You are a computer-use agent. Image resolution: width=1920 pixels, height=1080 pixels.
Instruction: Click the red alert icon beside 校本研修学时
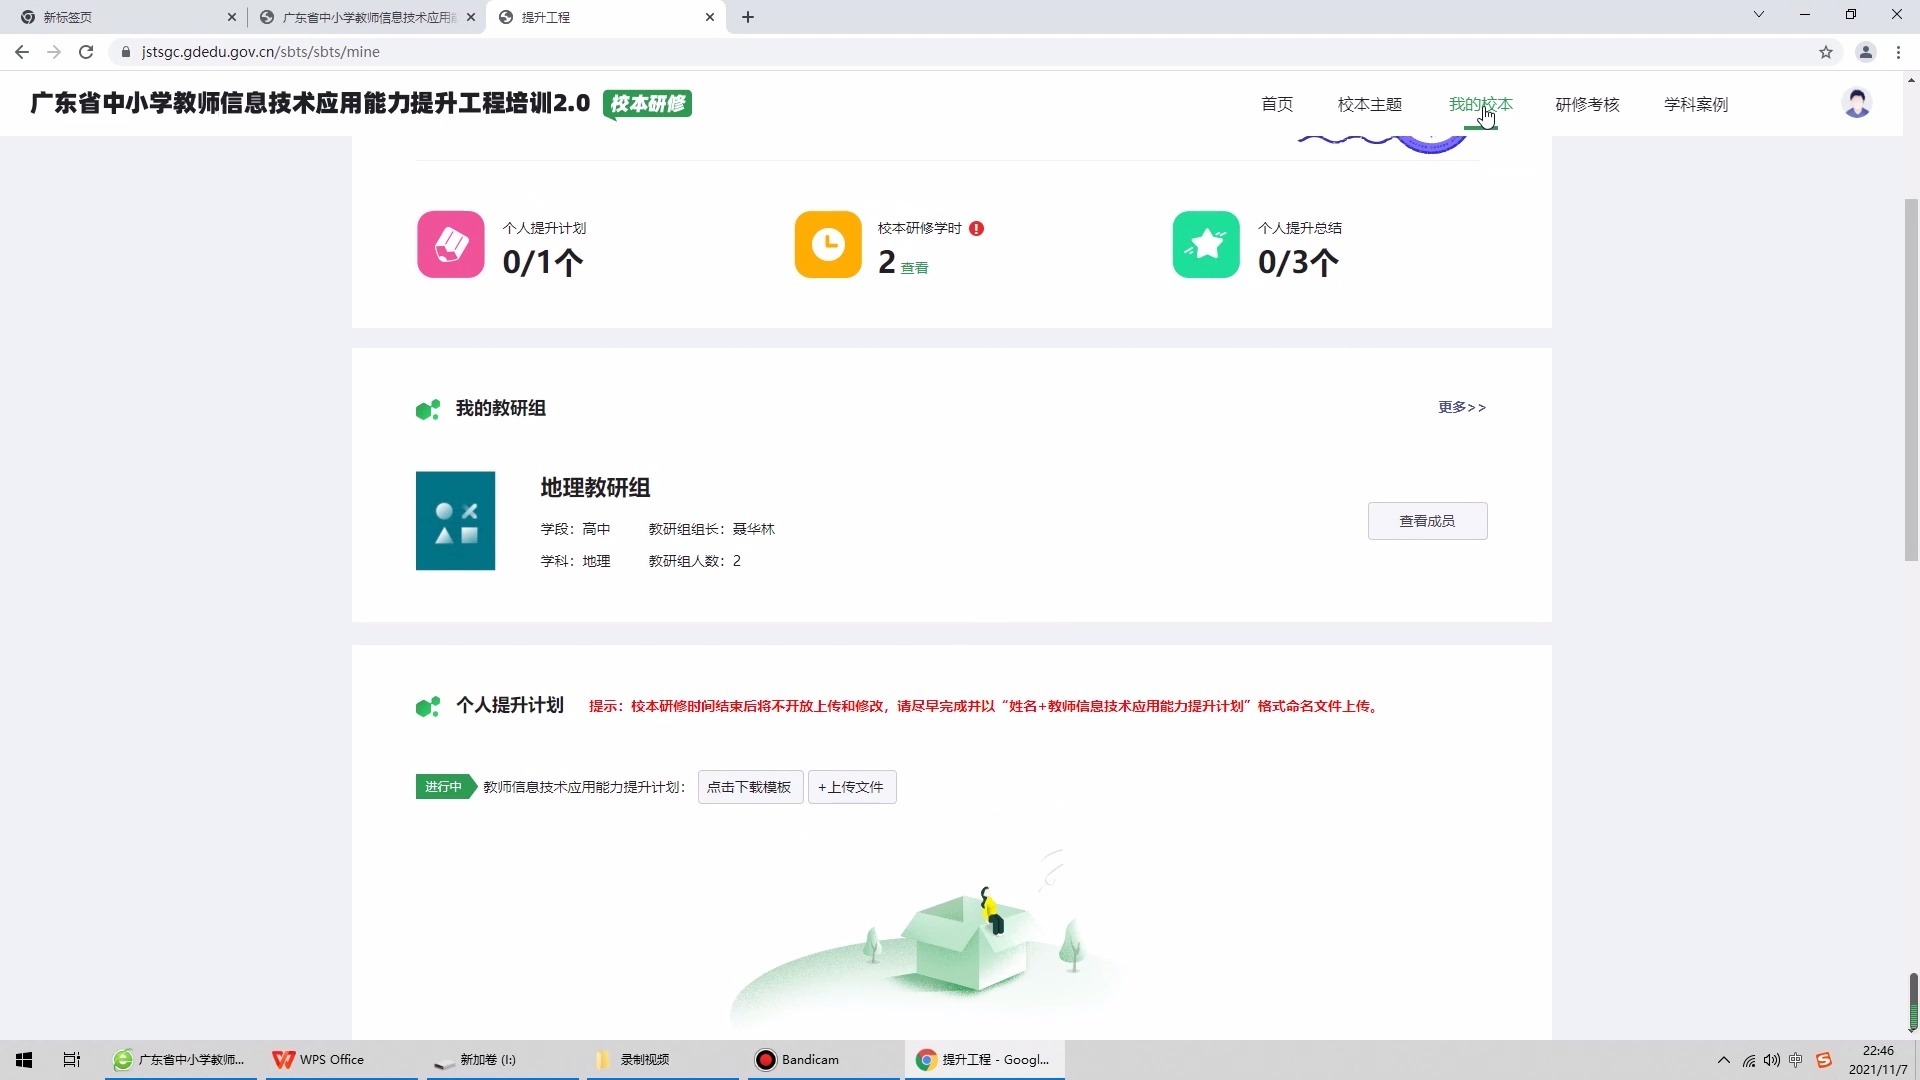(977, 228)
